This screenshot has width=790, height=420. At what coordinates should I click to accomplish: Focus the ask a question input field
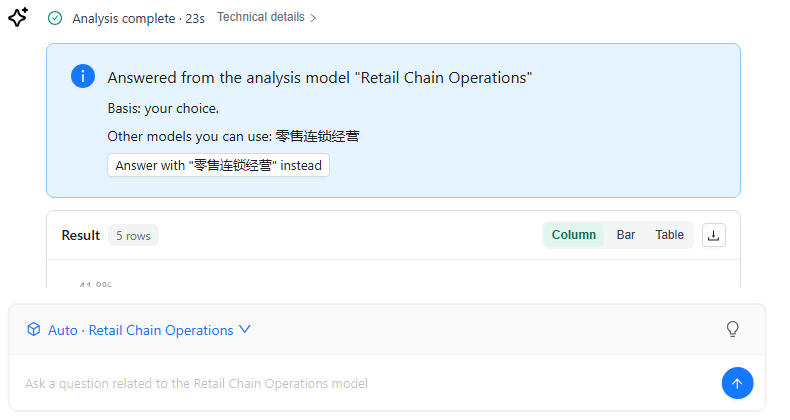pyautogui.click(x=363, y=383)
